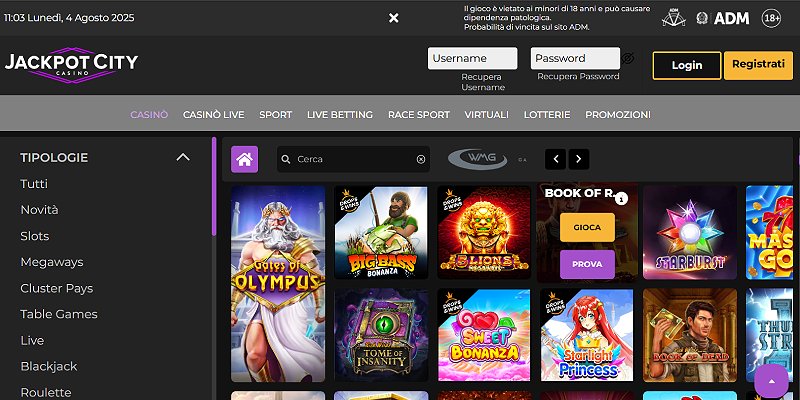
Task: Select Slots category
Action: coord(35,236)
